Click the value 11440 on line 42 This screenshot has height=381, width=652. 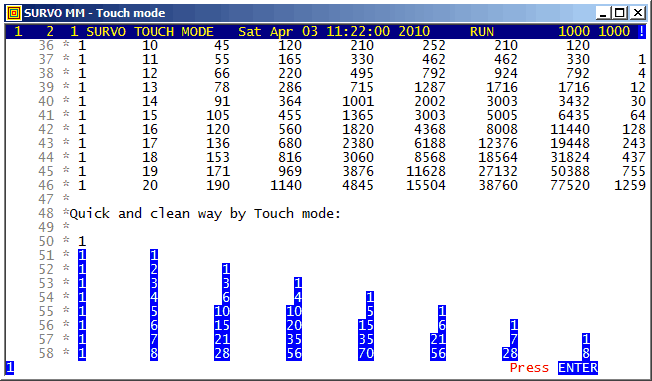pyautogui.click(x=570, y=129)
